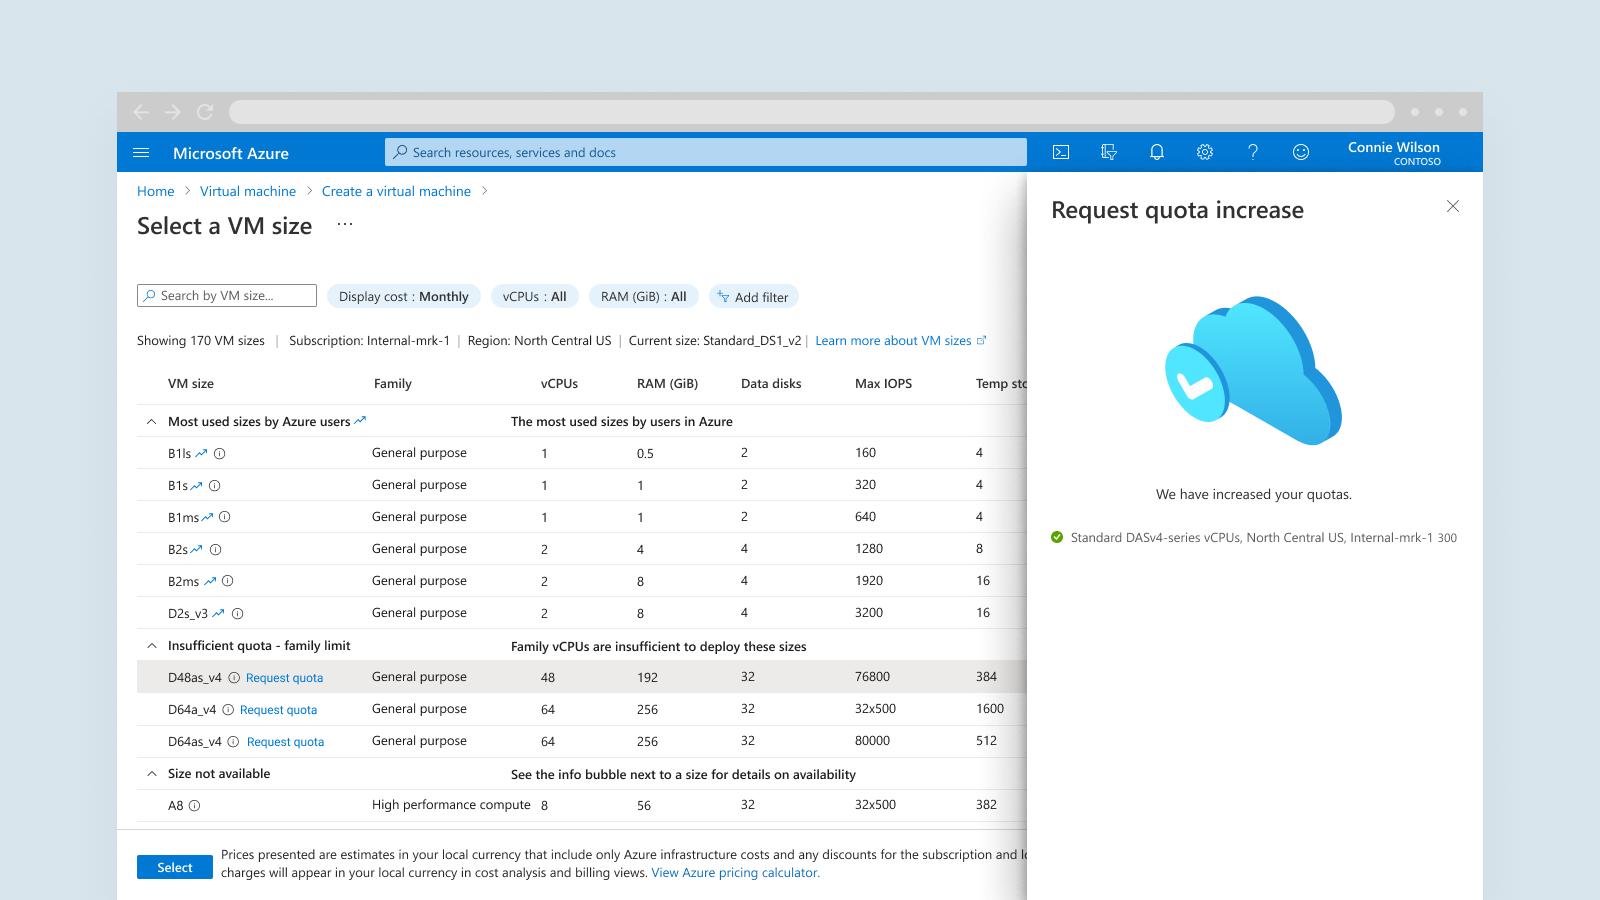
Task: Open the vCPUs All filter
Action: coord(534,297)
